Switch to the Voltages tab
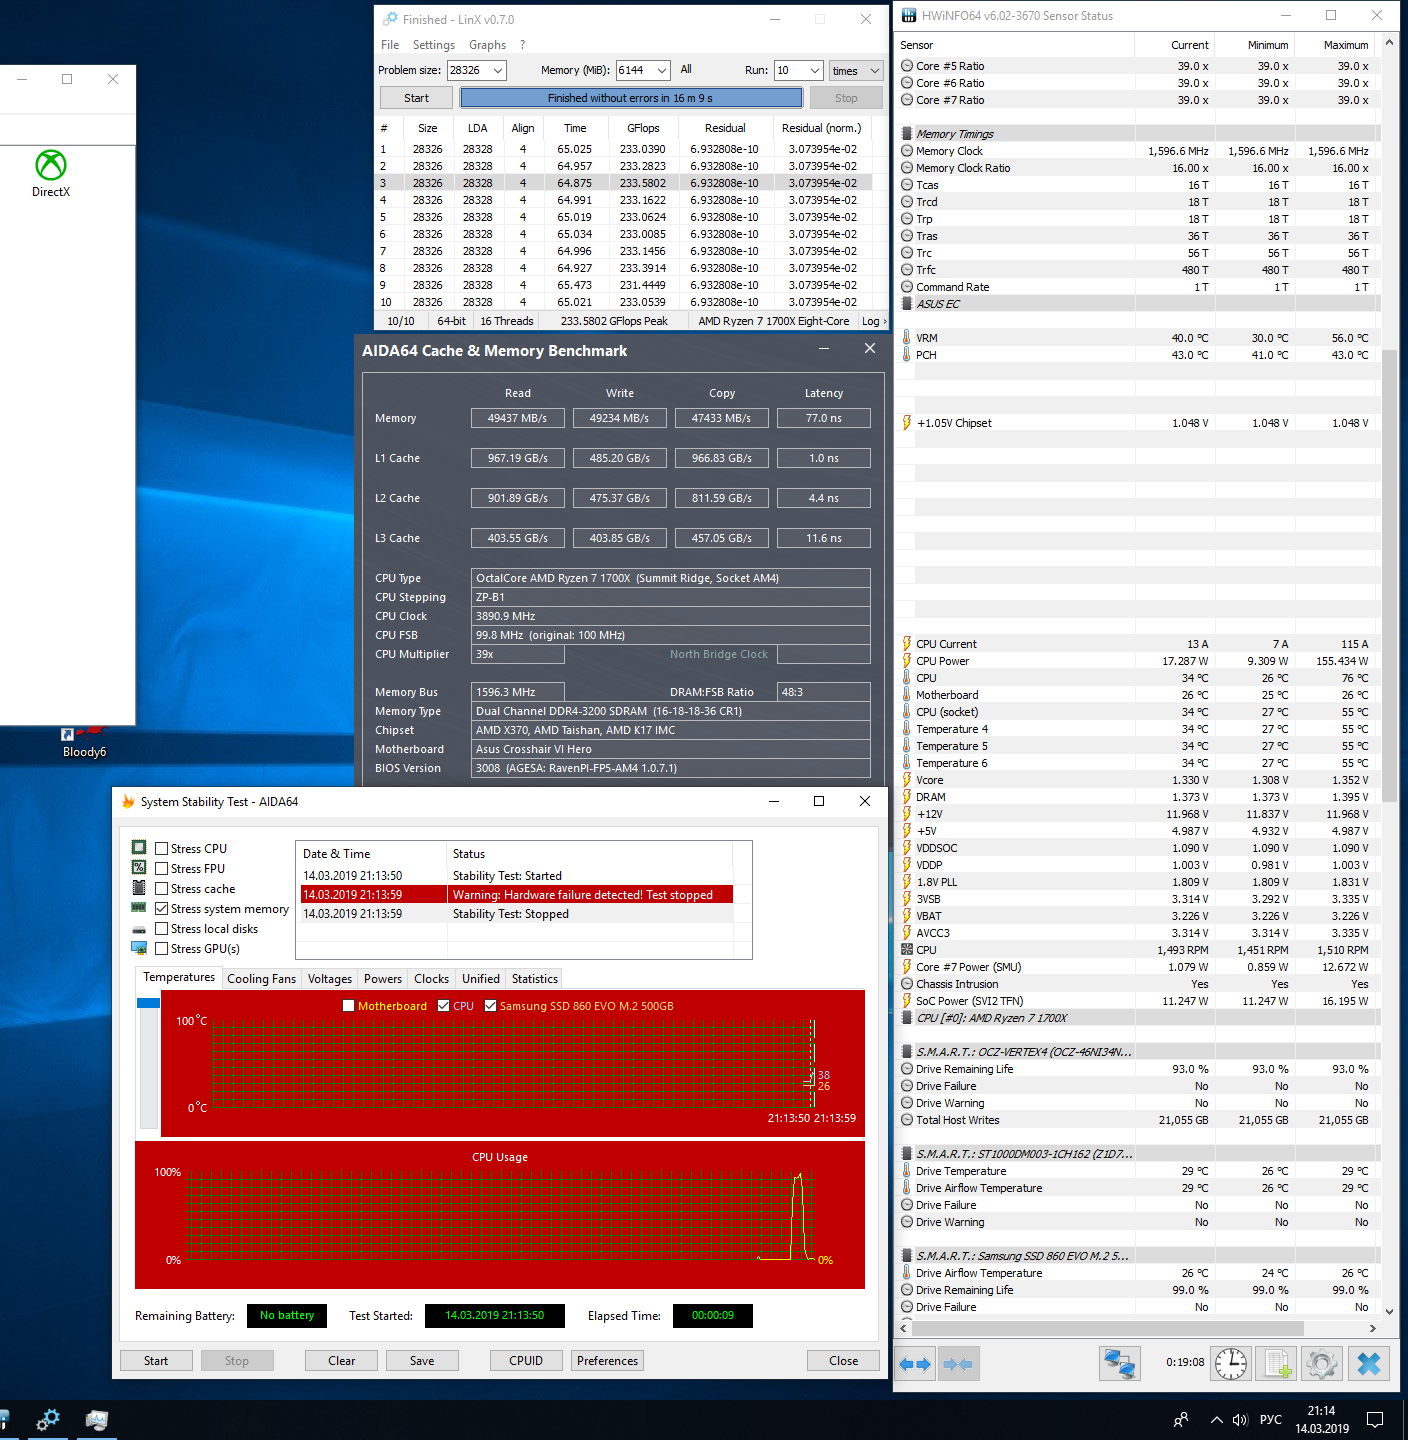Screen dimensions: 1408x1440 pyautogui.click(x=330, y=979)
